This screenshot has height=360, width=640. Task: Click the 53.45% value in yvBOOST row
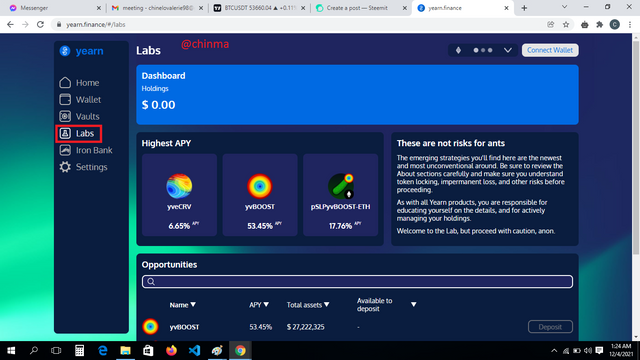260,327
